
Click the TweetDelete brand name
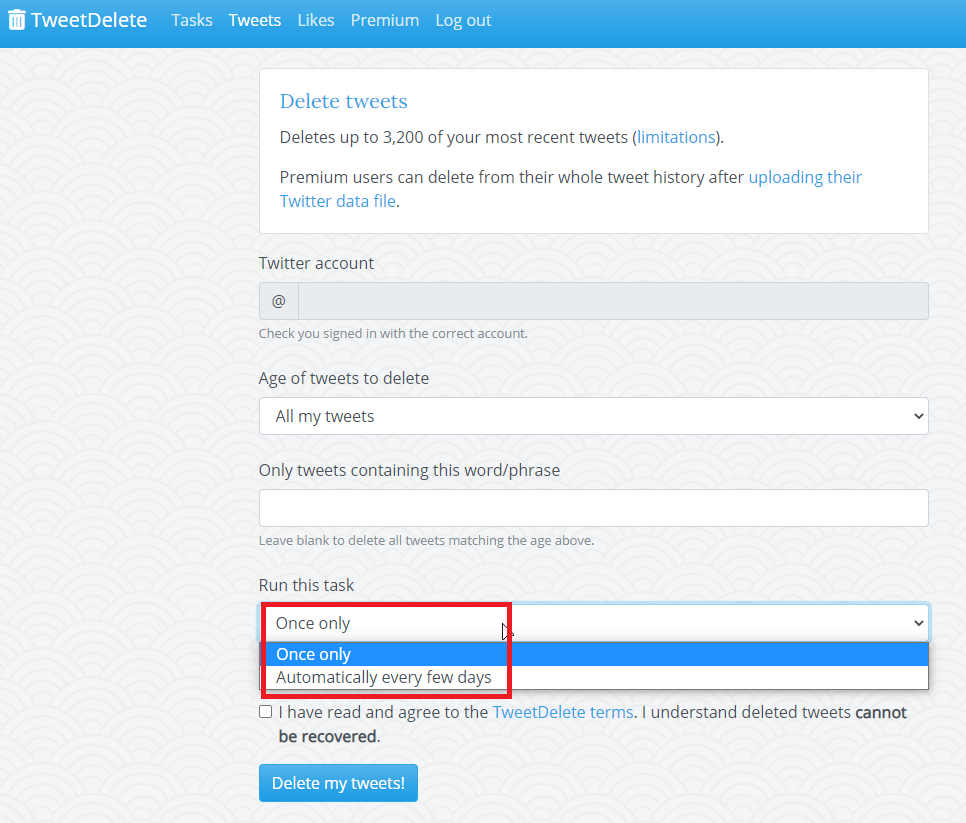89,20
